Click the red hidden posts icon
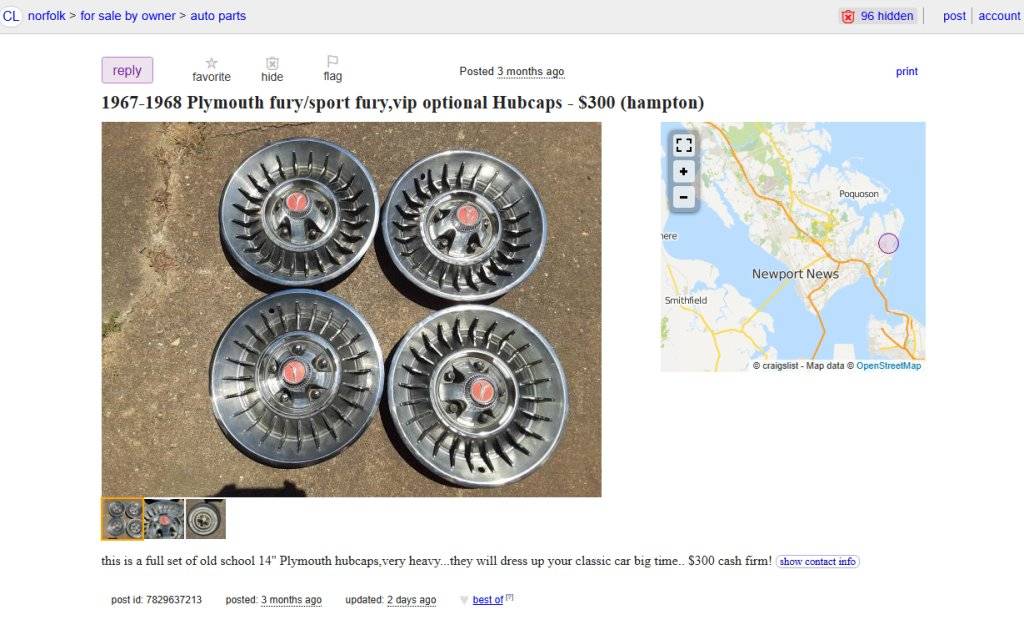Viewport: 1024px width, 635px height. pos(848,16)
